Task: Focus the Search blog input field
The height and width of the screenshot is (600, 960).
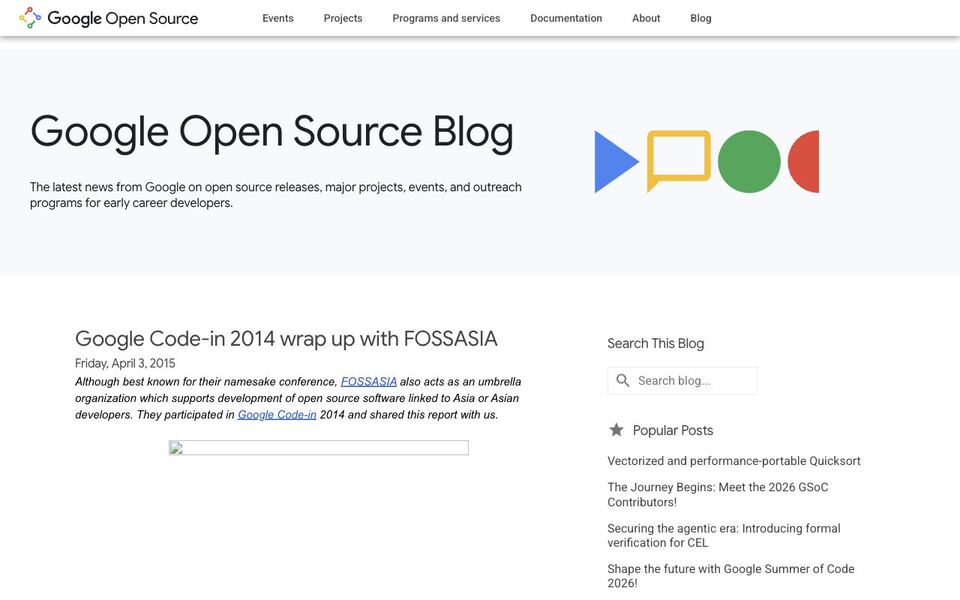Action: pos(682,381)
